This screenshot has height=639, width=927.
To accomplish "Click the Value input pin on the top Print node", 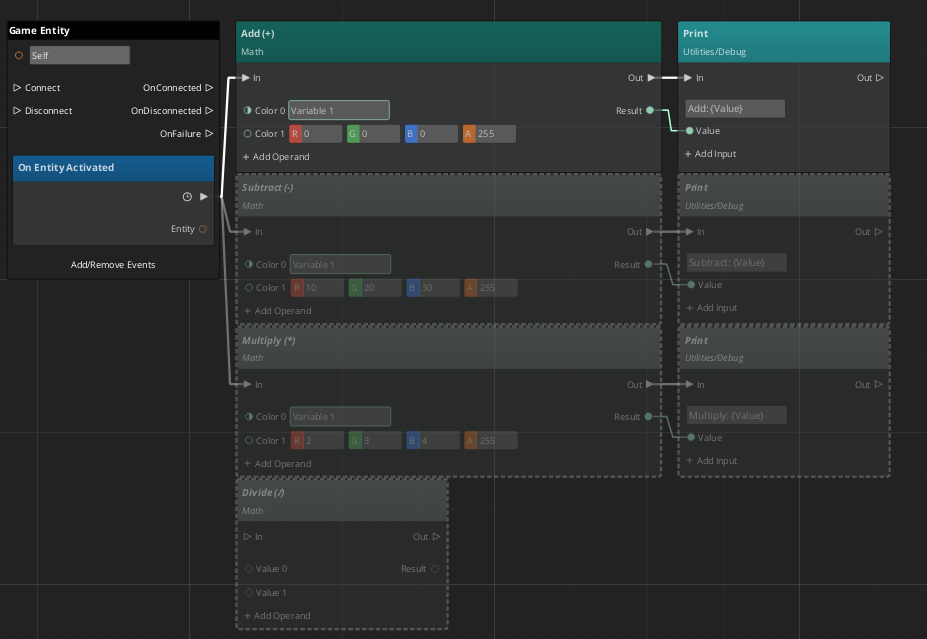I will [x=689, y=129].
